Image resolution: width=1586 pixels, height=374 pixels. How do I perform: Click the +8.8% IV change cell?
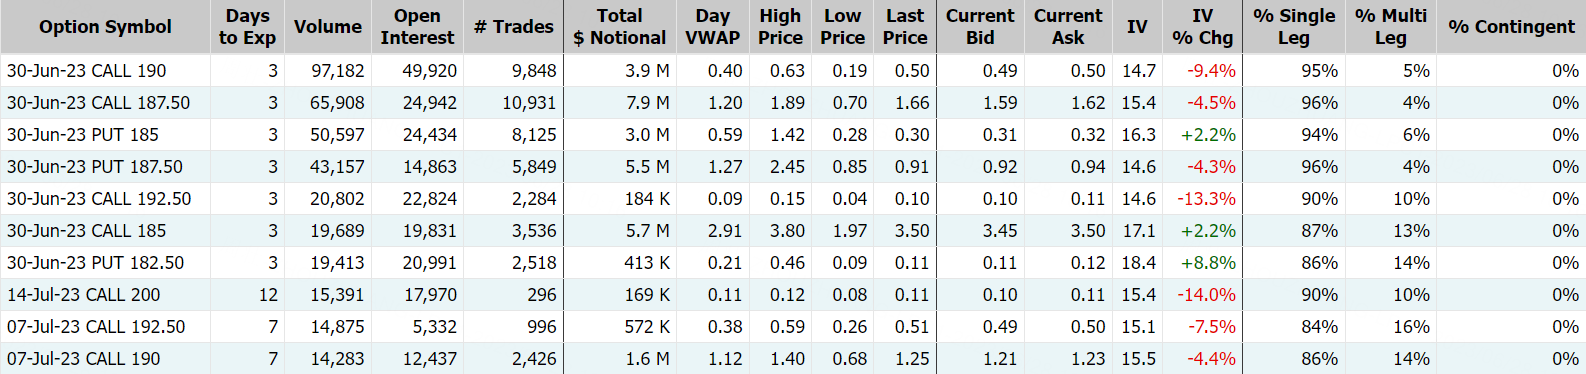[1202, 263]
